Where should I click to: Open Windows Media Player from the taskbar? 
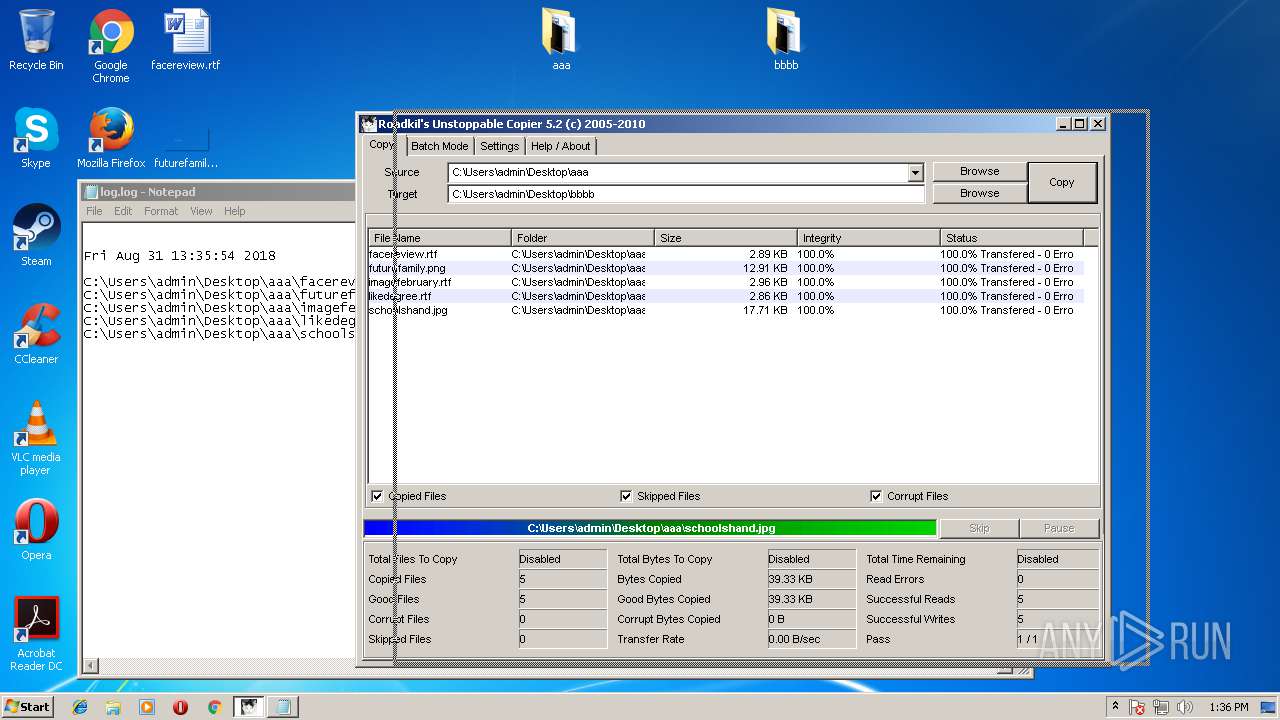point(147,707)
